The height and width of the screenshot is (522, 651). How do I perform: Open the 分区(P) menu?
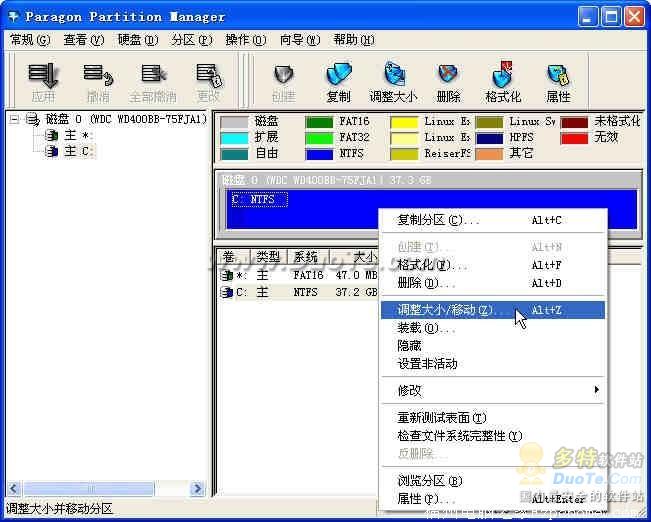(192, 40)
